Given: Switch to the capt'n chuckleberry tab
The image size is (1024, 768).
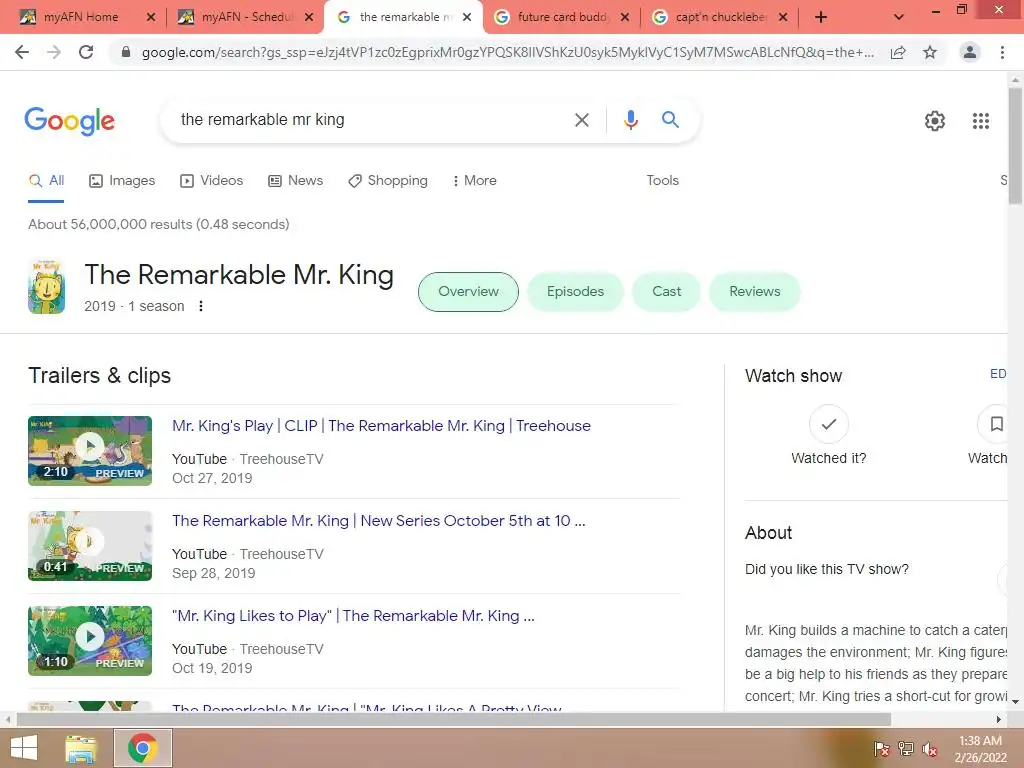Looking at the screenshot, I should coord(718,17).
